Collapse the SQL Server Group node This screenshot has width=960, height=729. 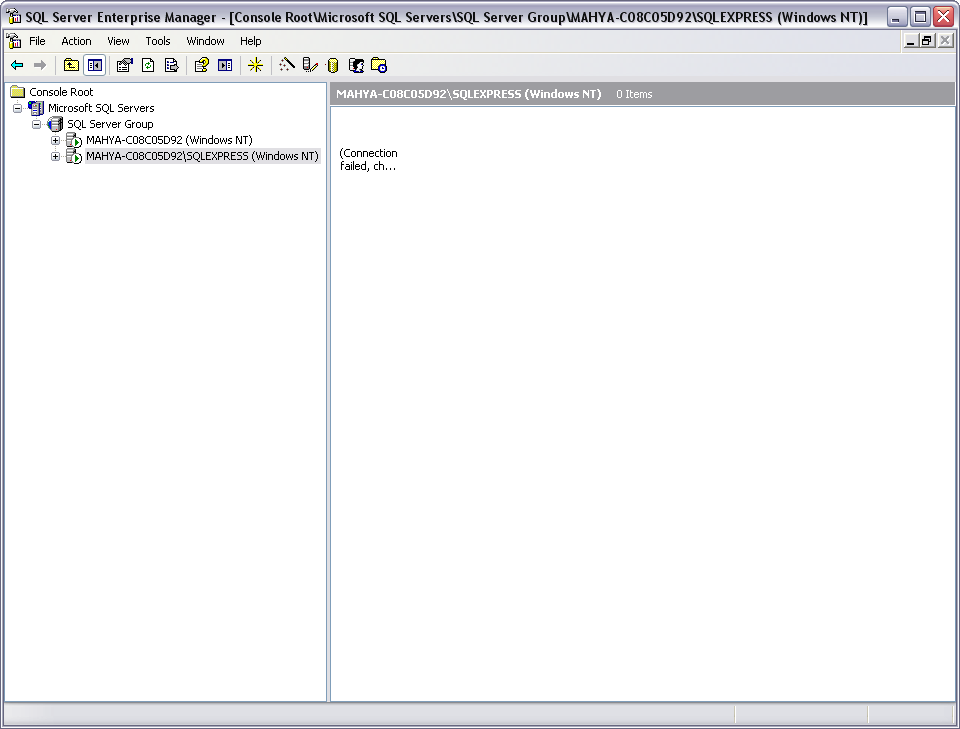tap(37, 124)
